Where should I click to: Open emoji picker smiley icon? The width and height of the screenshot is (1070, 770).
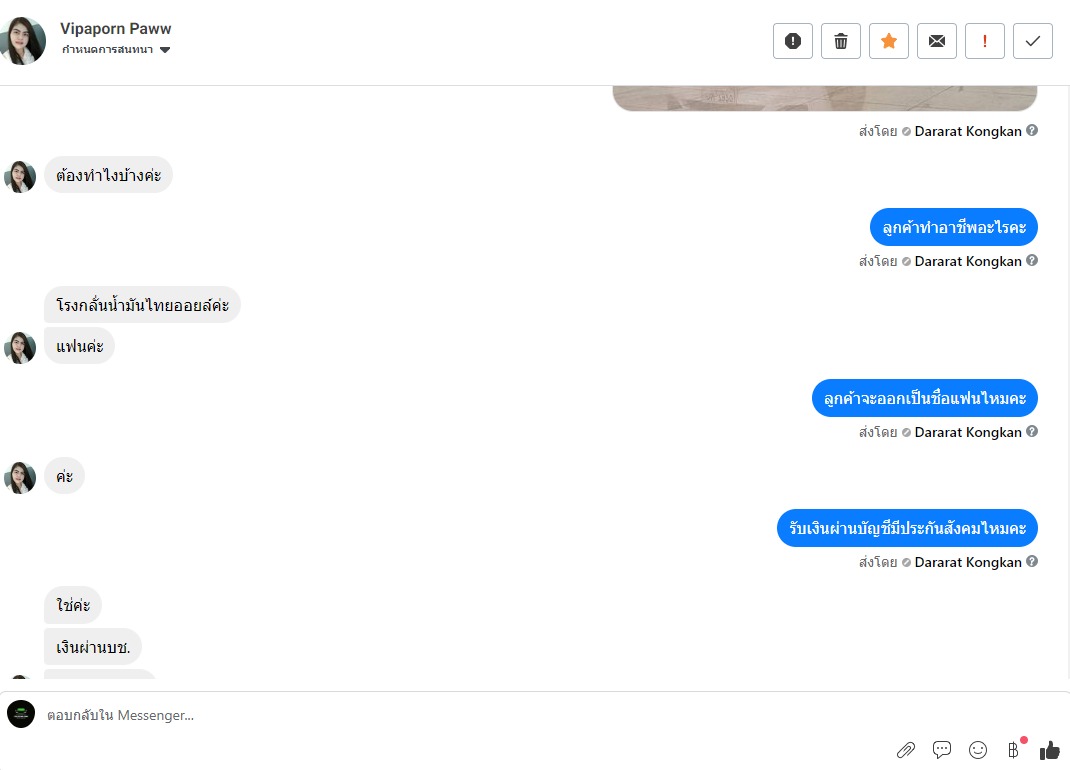978,750
